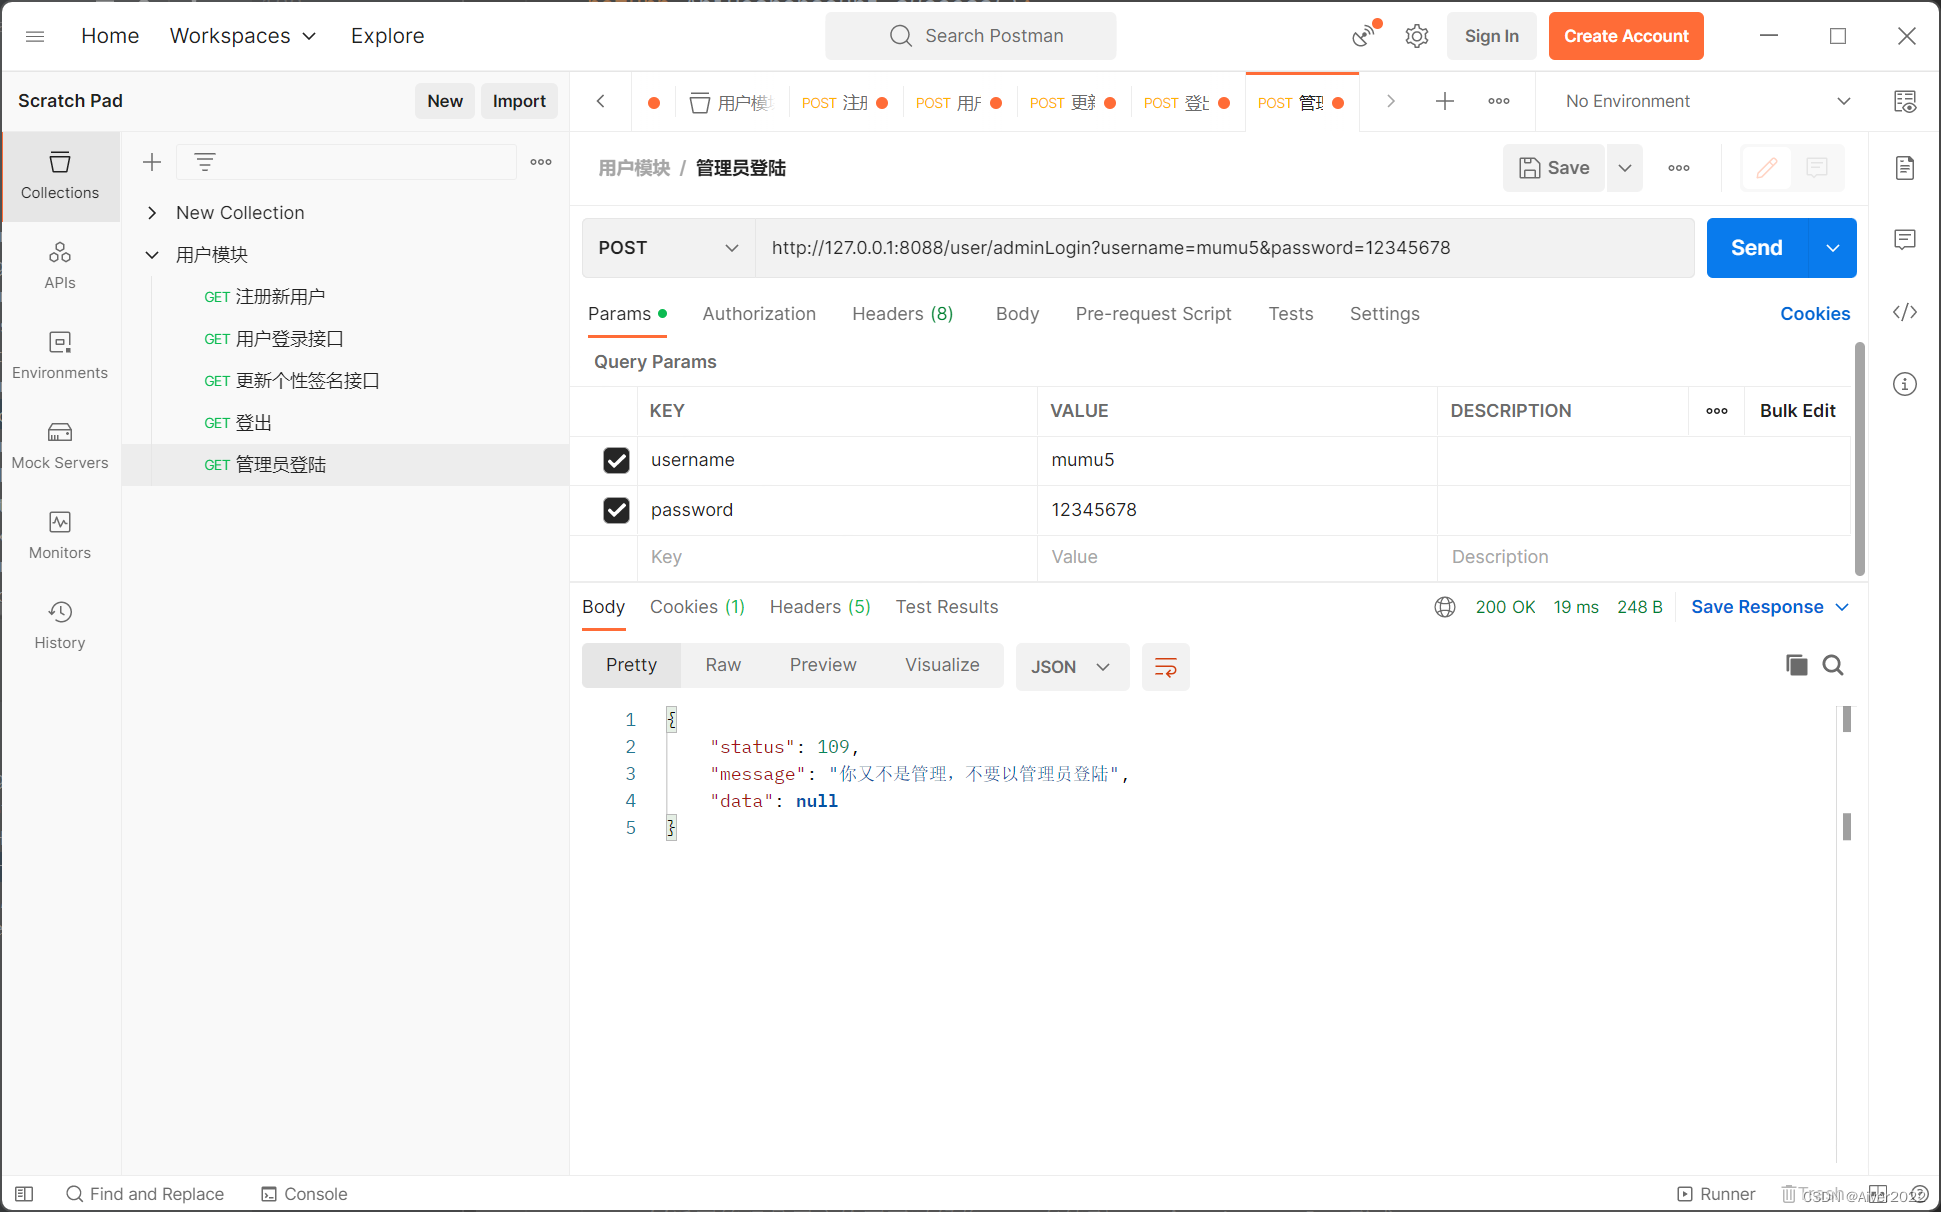
Task: Search within the response body
Action: coord(1832,665)
